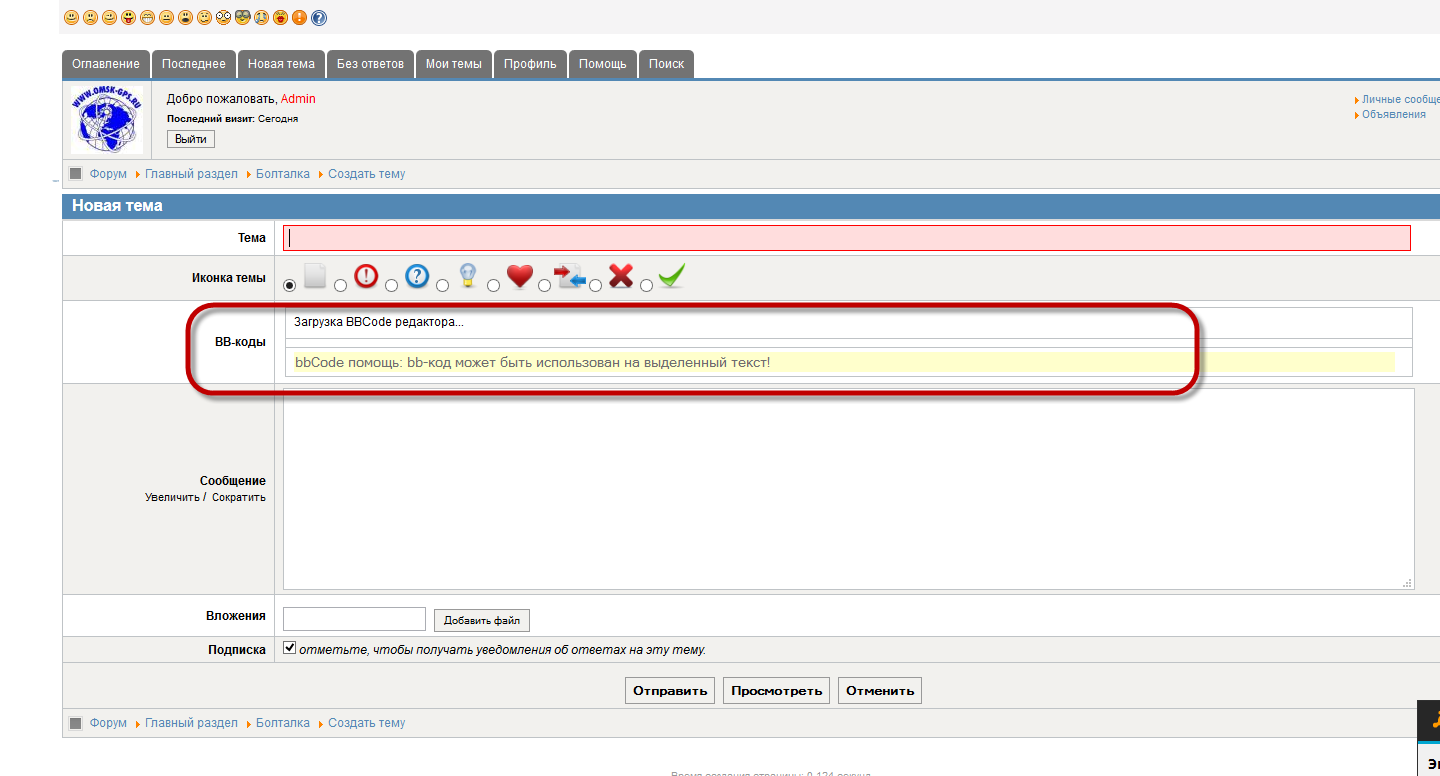This screenshot has height=776, width=1440.
Task: Click the blank page topic icon image
Action: [x=315, y=276]
